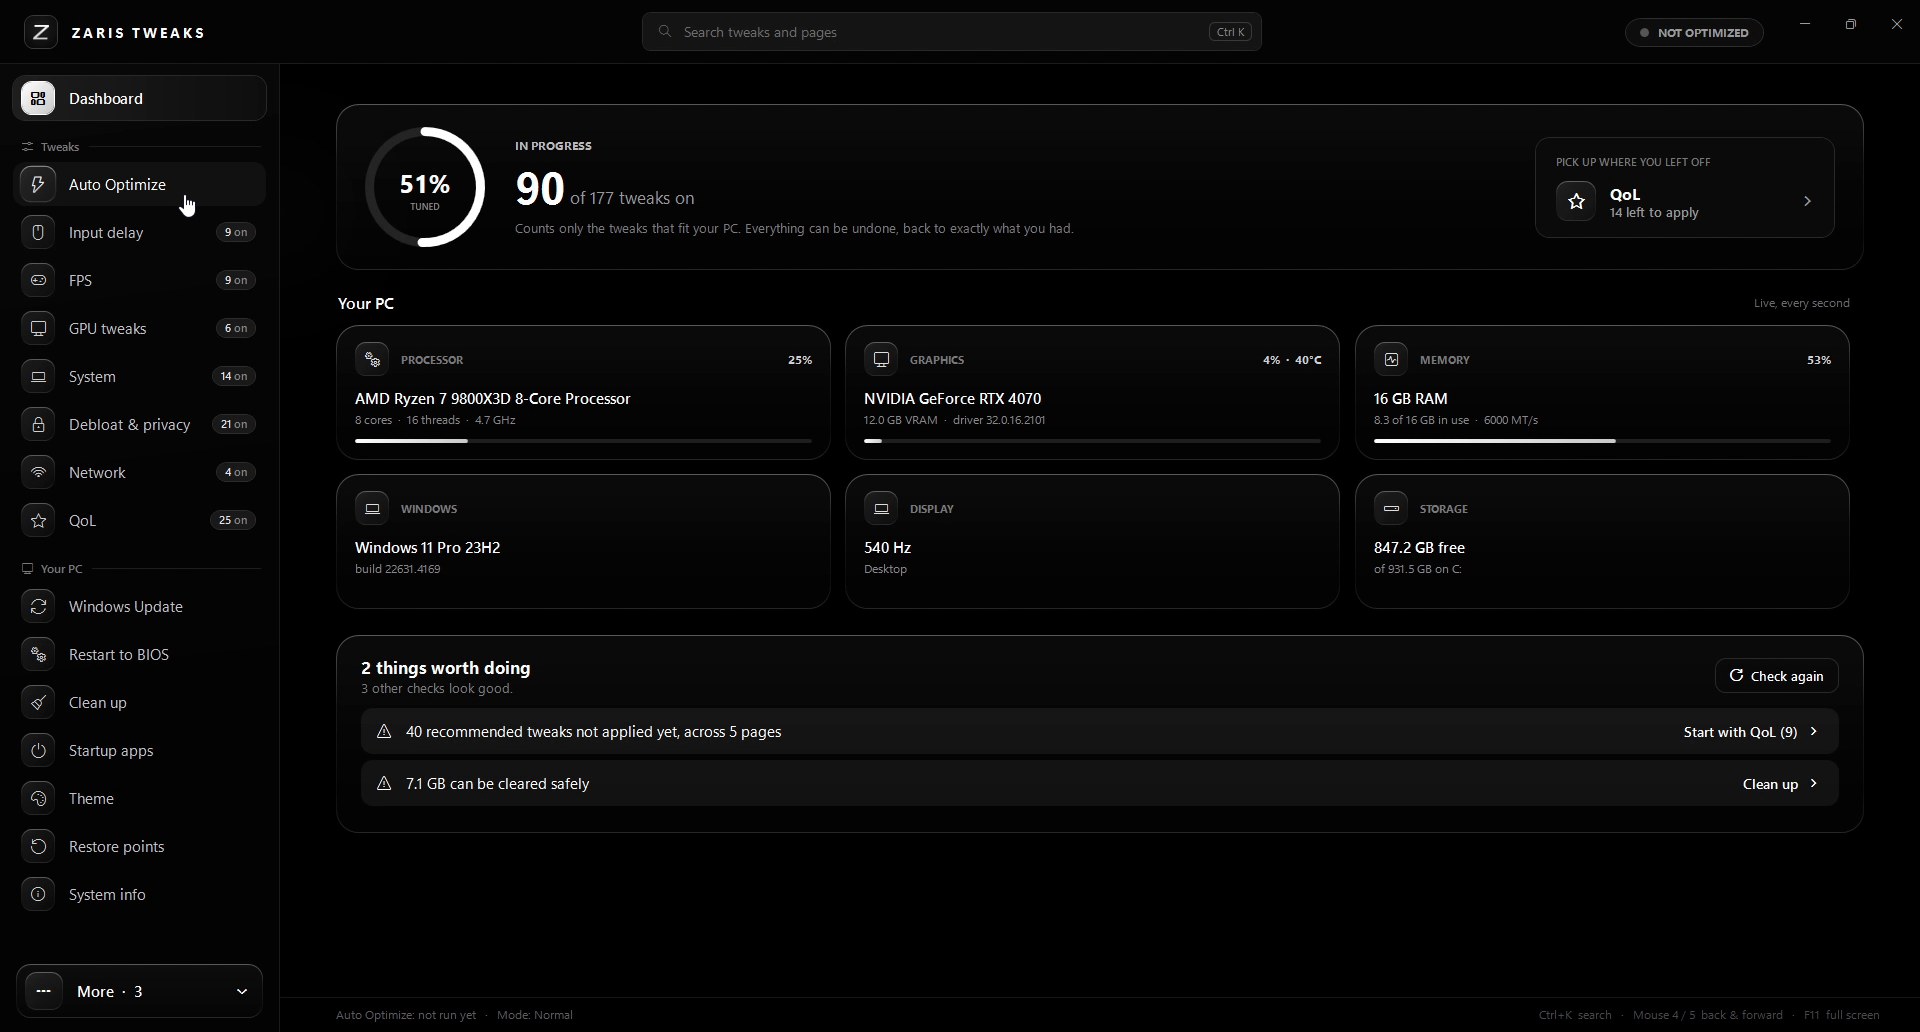Open the Dashboard page icon
The width and height of the screenshot is (1920, 1032).
[38, 99]
